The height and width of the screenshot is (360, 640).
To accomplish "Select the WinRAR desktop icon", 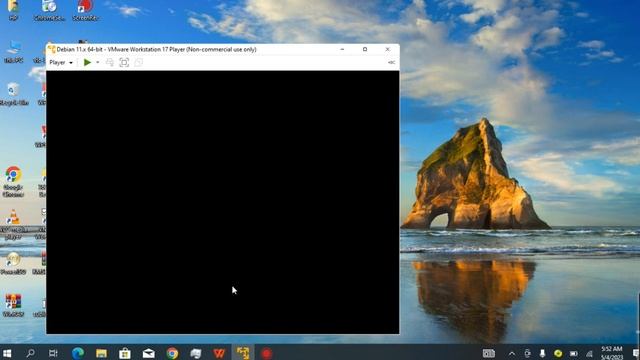I will click(x=13, y=305).
